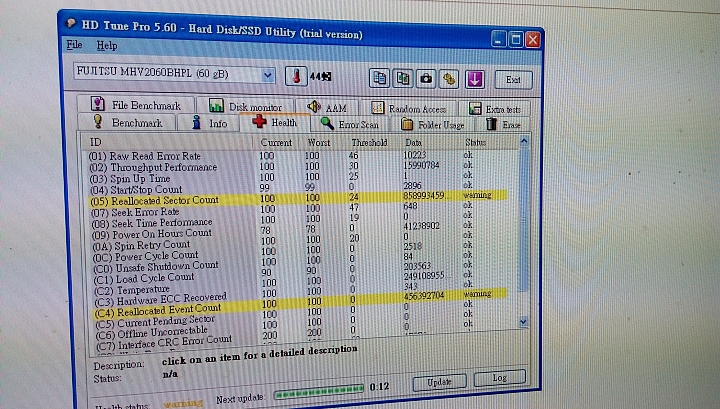This screenshot has width=720, height=409.
Task: Click the Log button
Action: 499,378
